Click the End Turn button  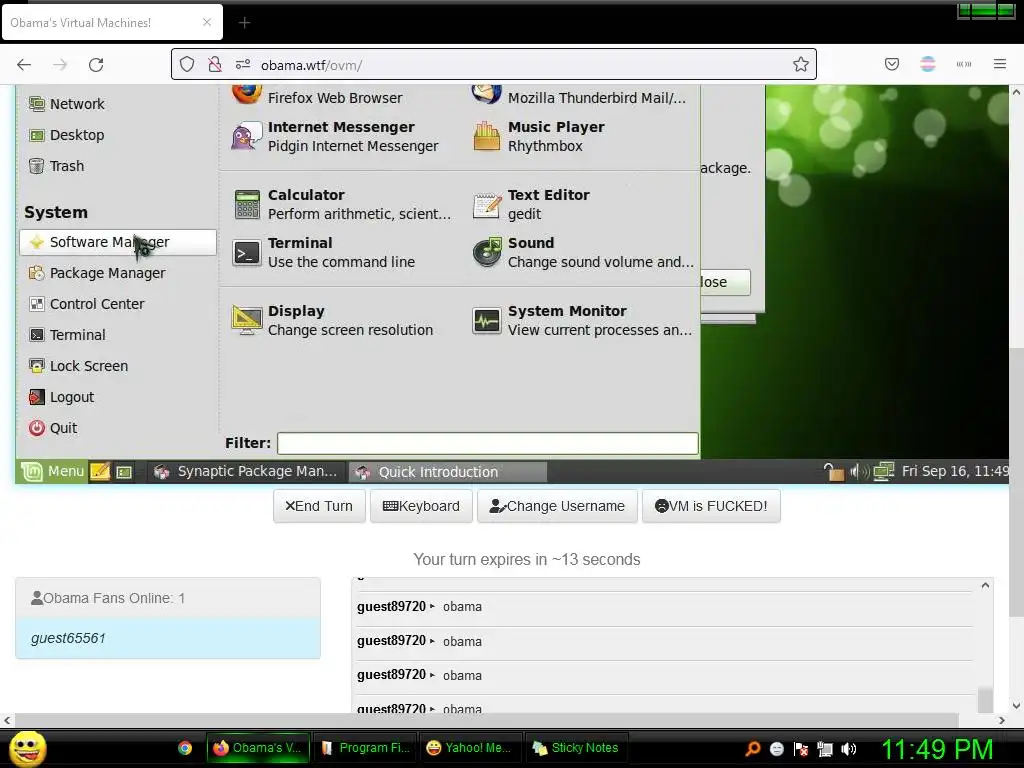tap(319, 506)
